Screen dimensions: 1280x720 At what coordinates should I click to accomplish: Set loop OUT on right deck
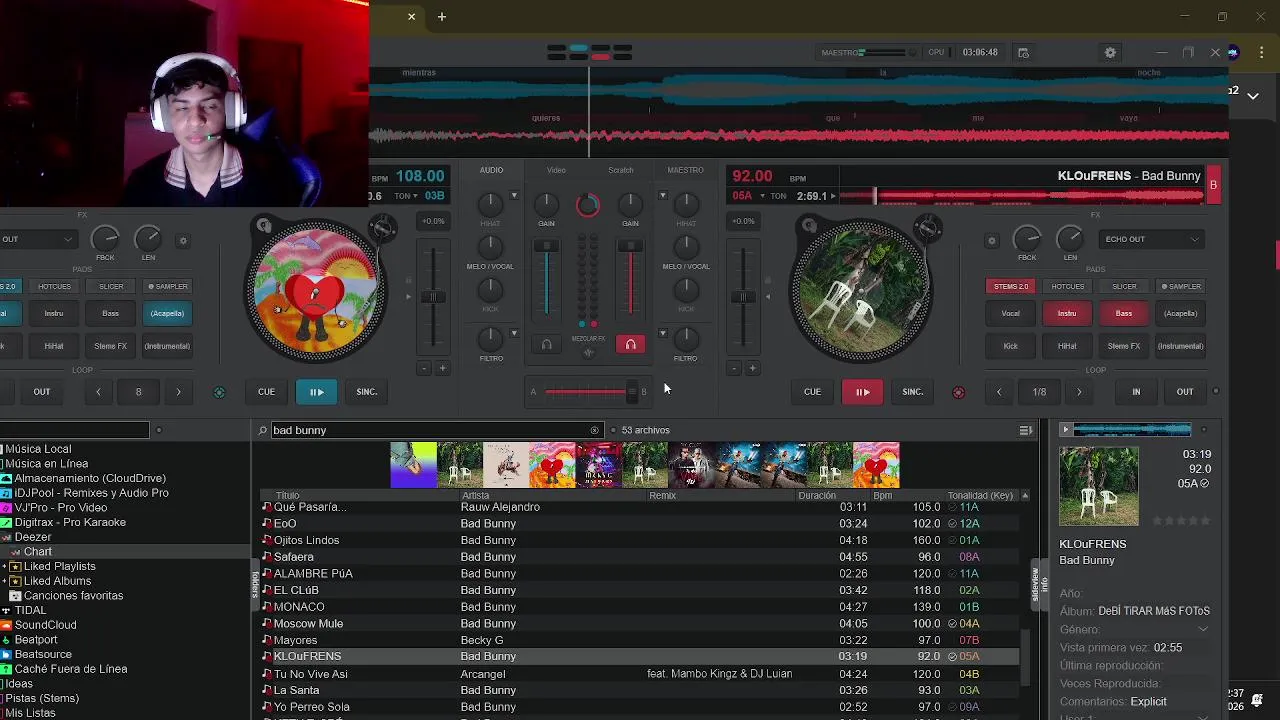tap(1185, 392)
